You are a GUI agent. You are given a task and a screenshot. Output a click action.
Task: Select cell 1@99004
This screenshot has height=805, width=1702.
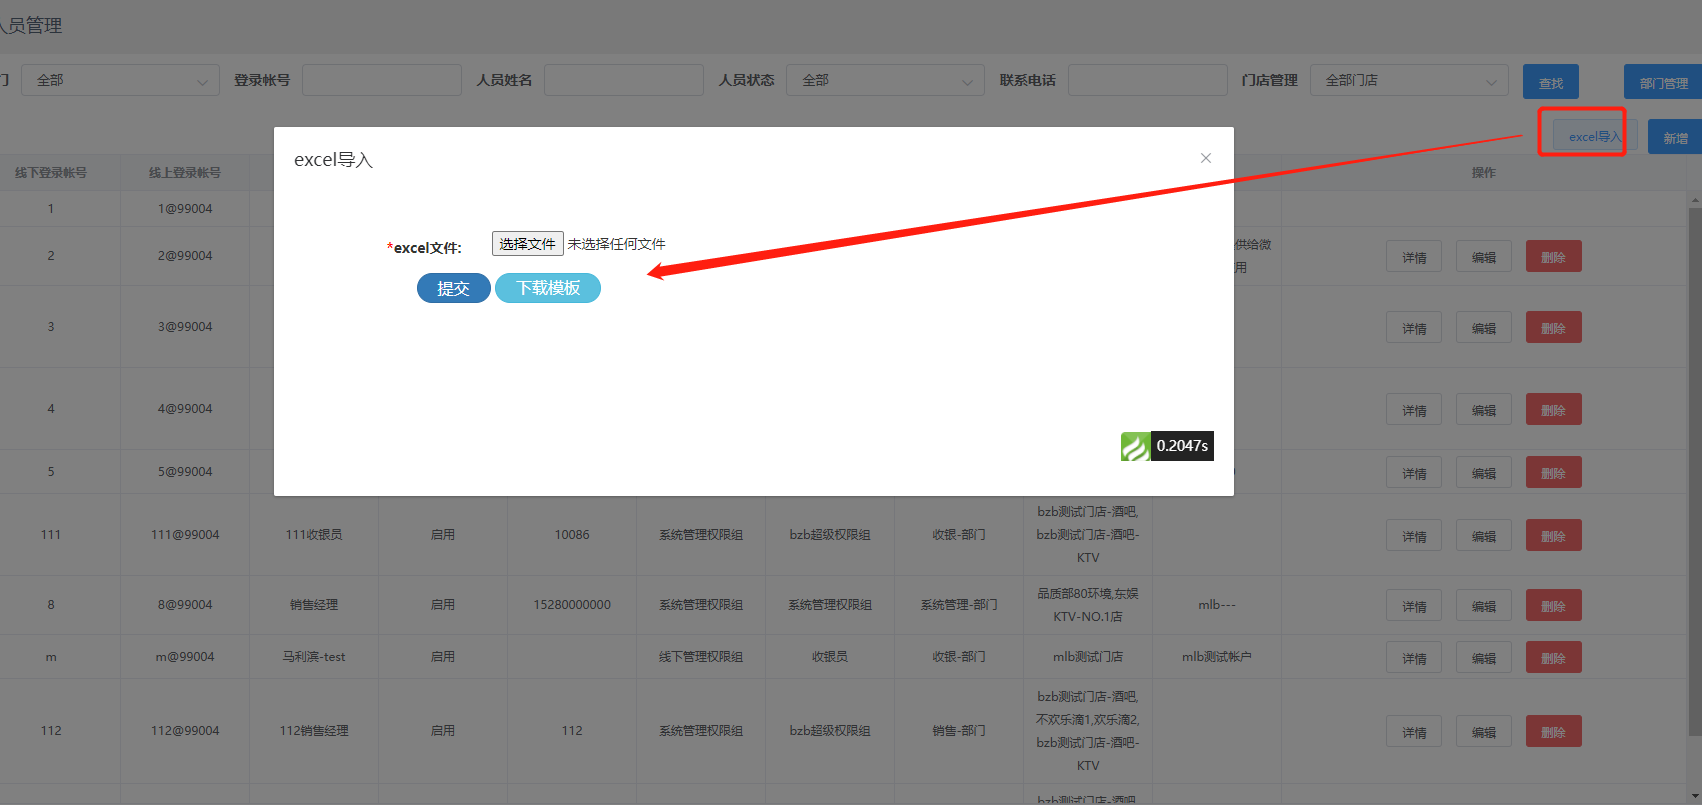click(185, 209)
